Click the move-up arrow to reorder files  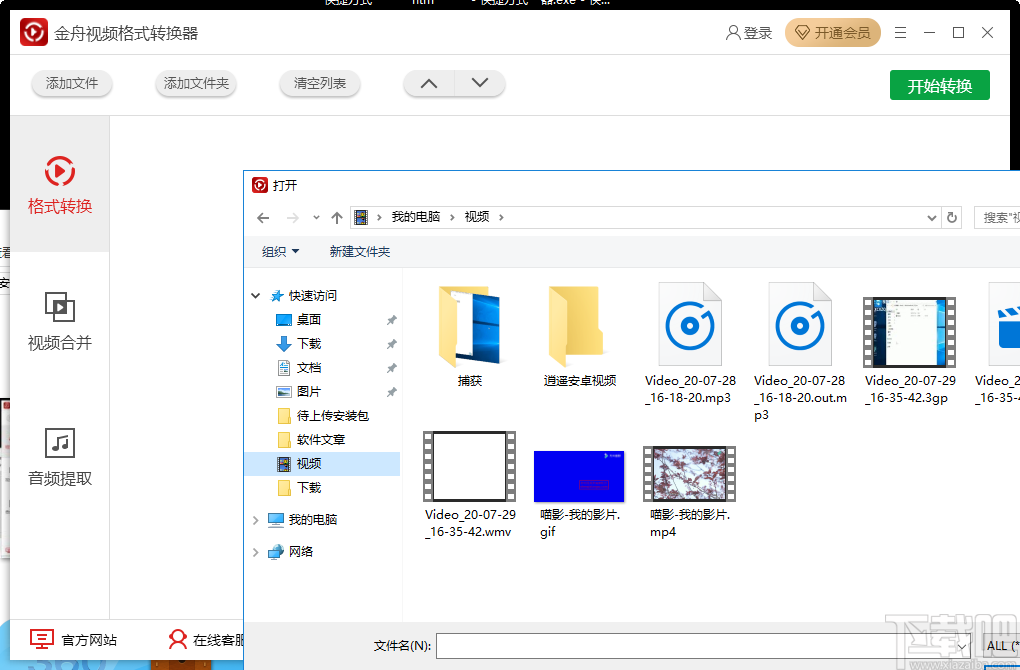pos(428,83)
